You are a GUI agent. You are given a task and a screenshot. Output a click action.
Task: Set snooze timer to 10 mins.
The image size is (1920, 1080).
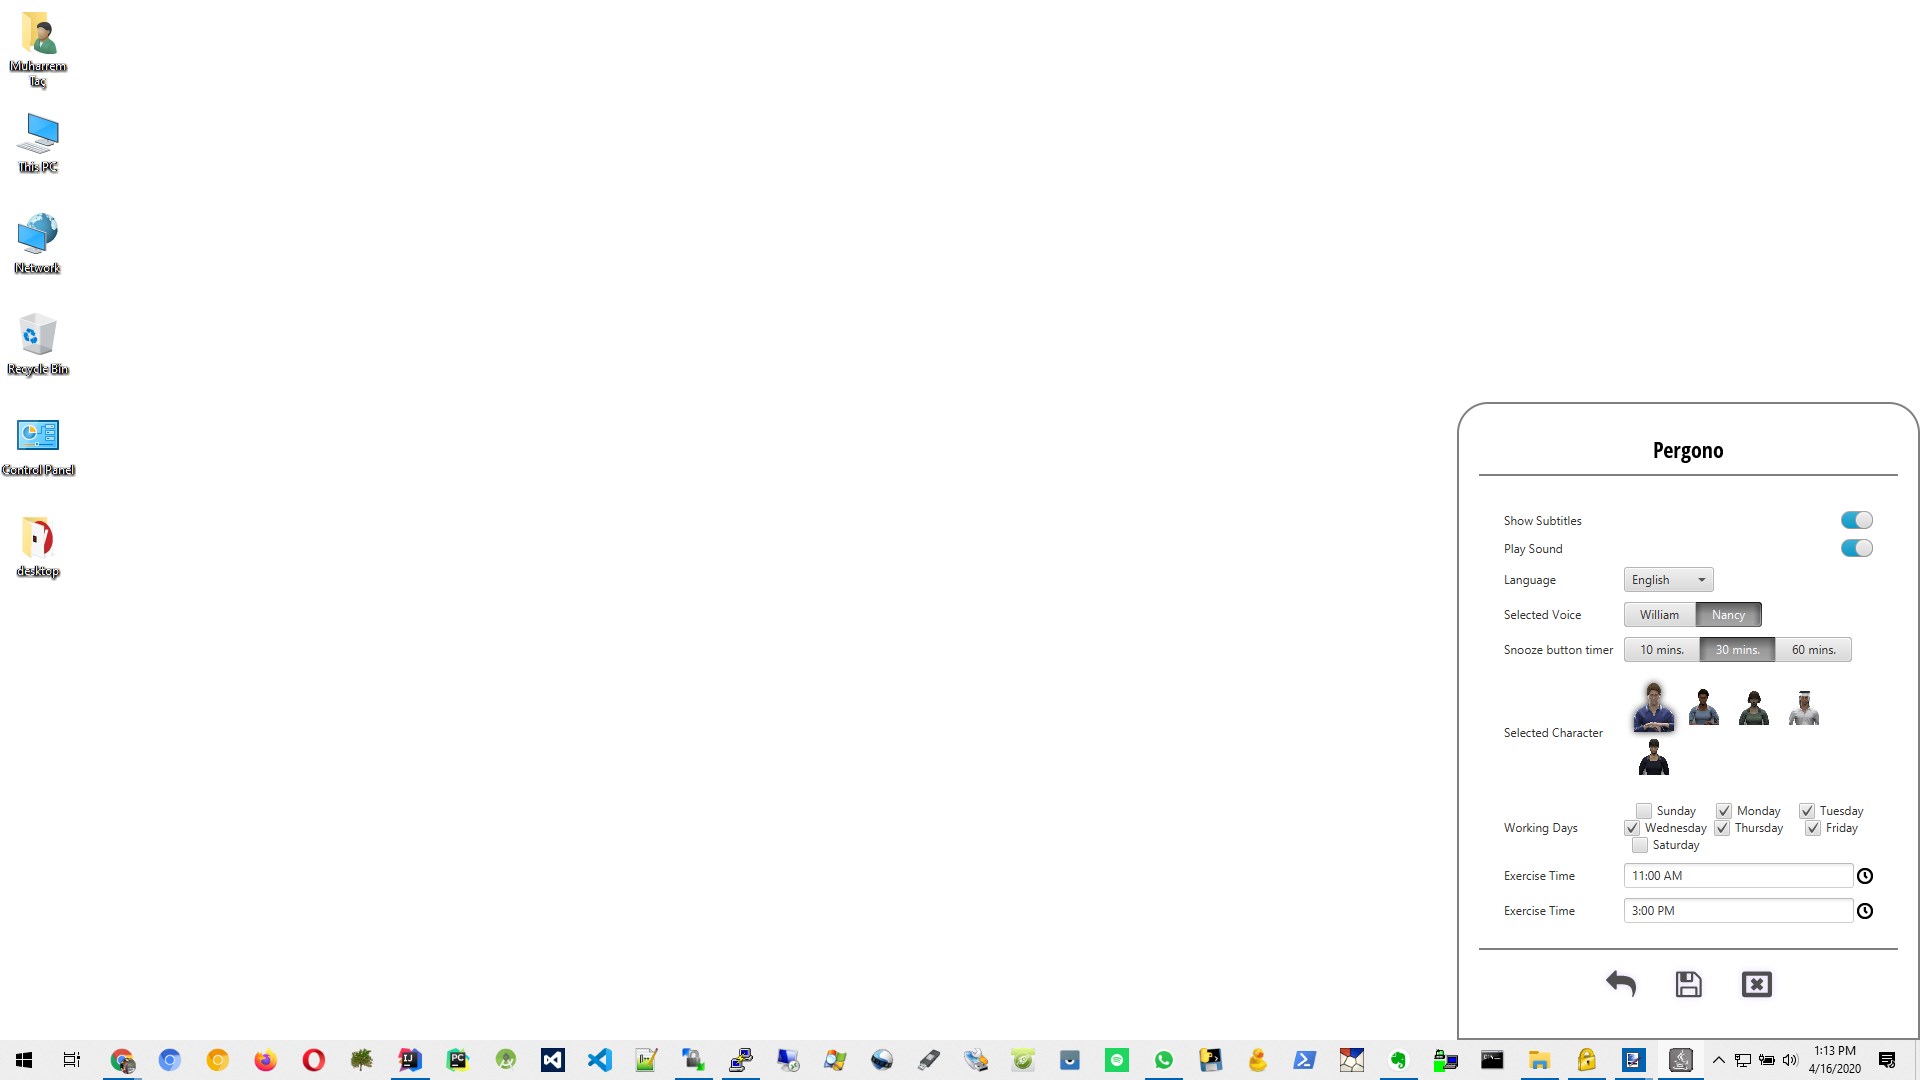pos(1661,650)
